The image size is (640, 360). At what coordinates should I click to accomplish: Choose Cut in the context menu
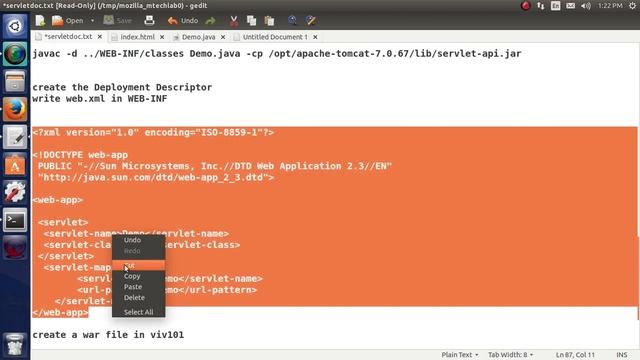tap(138, 265)
